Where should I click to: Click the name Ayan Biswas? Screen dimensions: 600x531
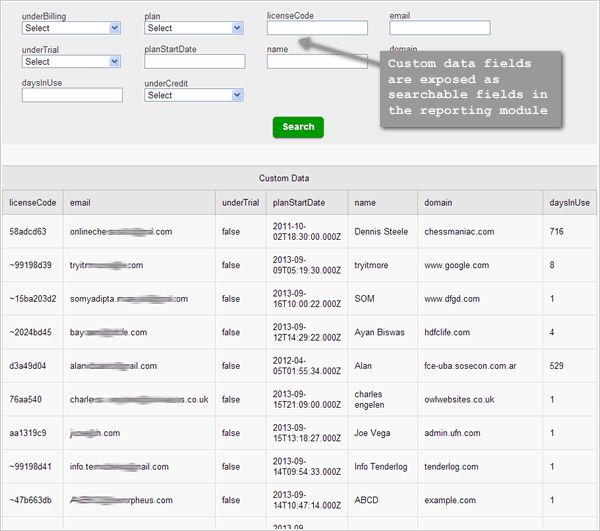tap(379, 332)
